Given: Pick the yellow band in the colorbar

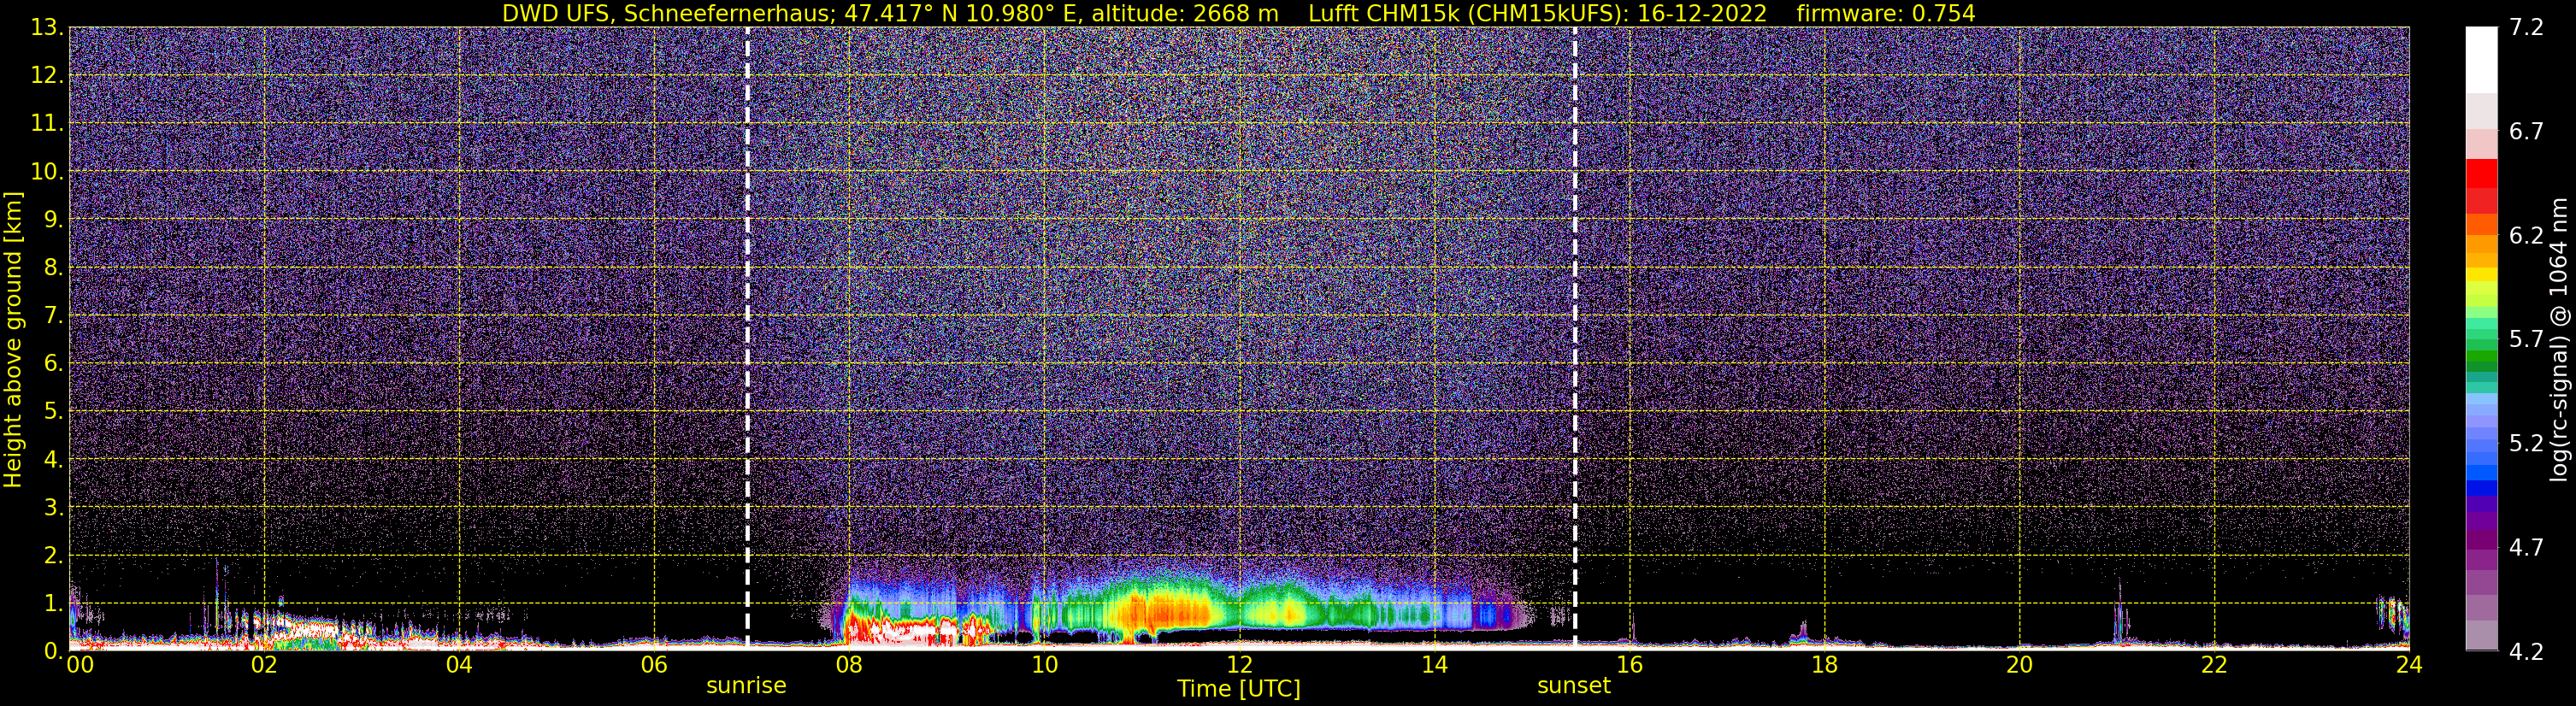Looking at the screenshot, I should (2481, 276).
